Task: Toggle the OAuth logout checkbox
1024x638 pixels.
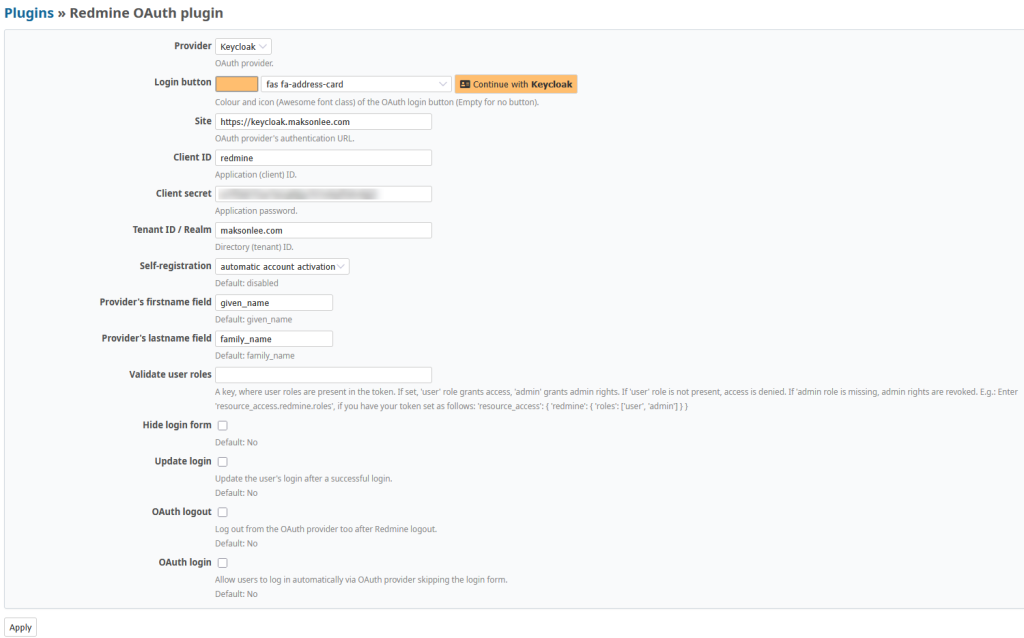Action: pyautogui.click(x=223, y=512)
